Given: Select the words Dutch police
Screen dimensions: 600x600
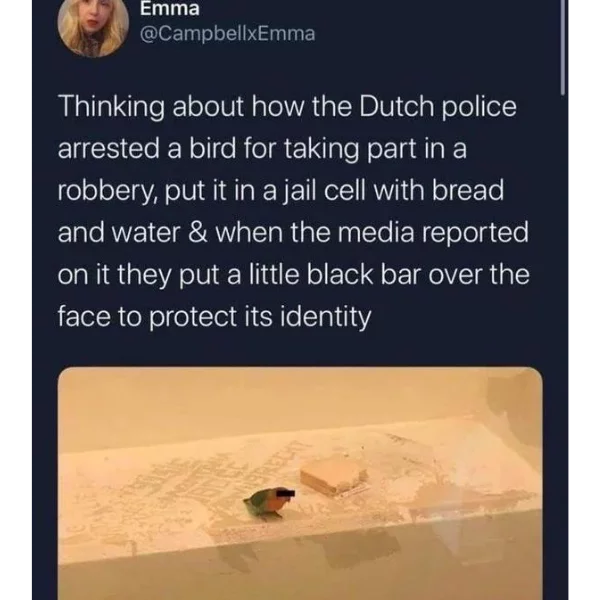Looking at the screenshot, I should click(437, 106).
